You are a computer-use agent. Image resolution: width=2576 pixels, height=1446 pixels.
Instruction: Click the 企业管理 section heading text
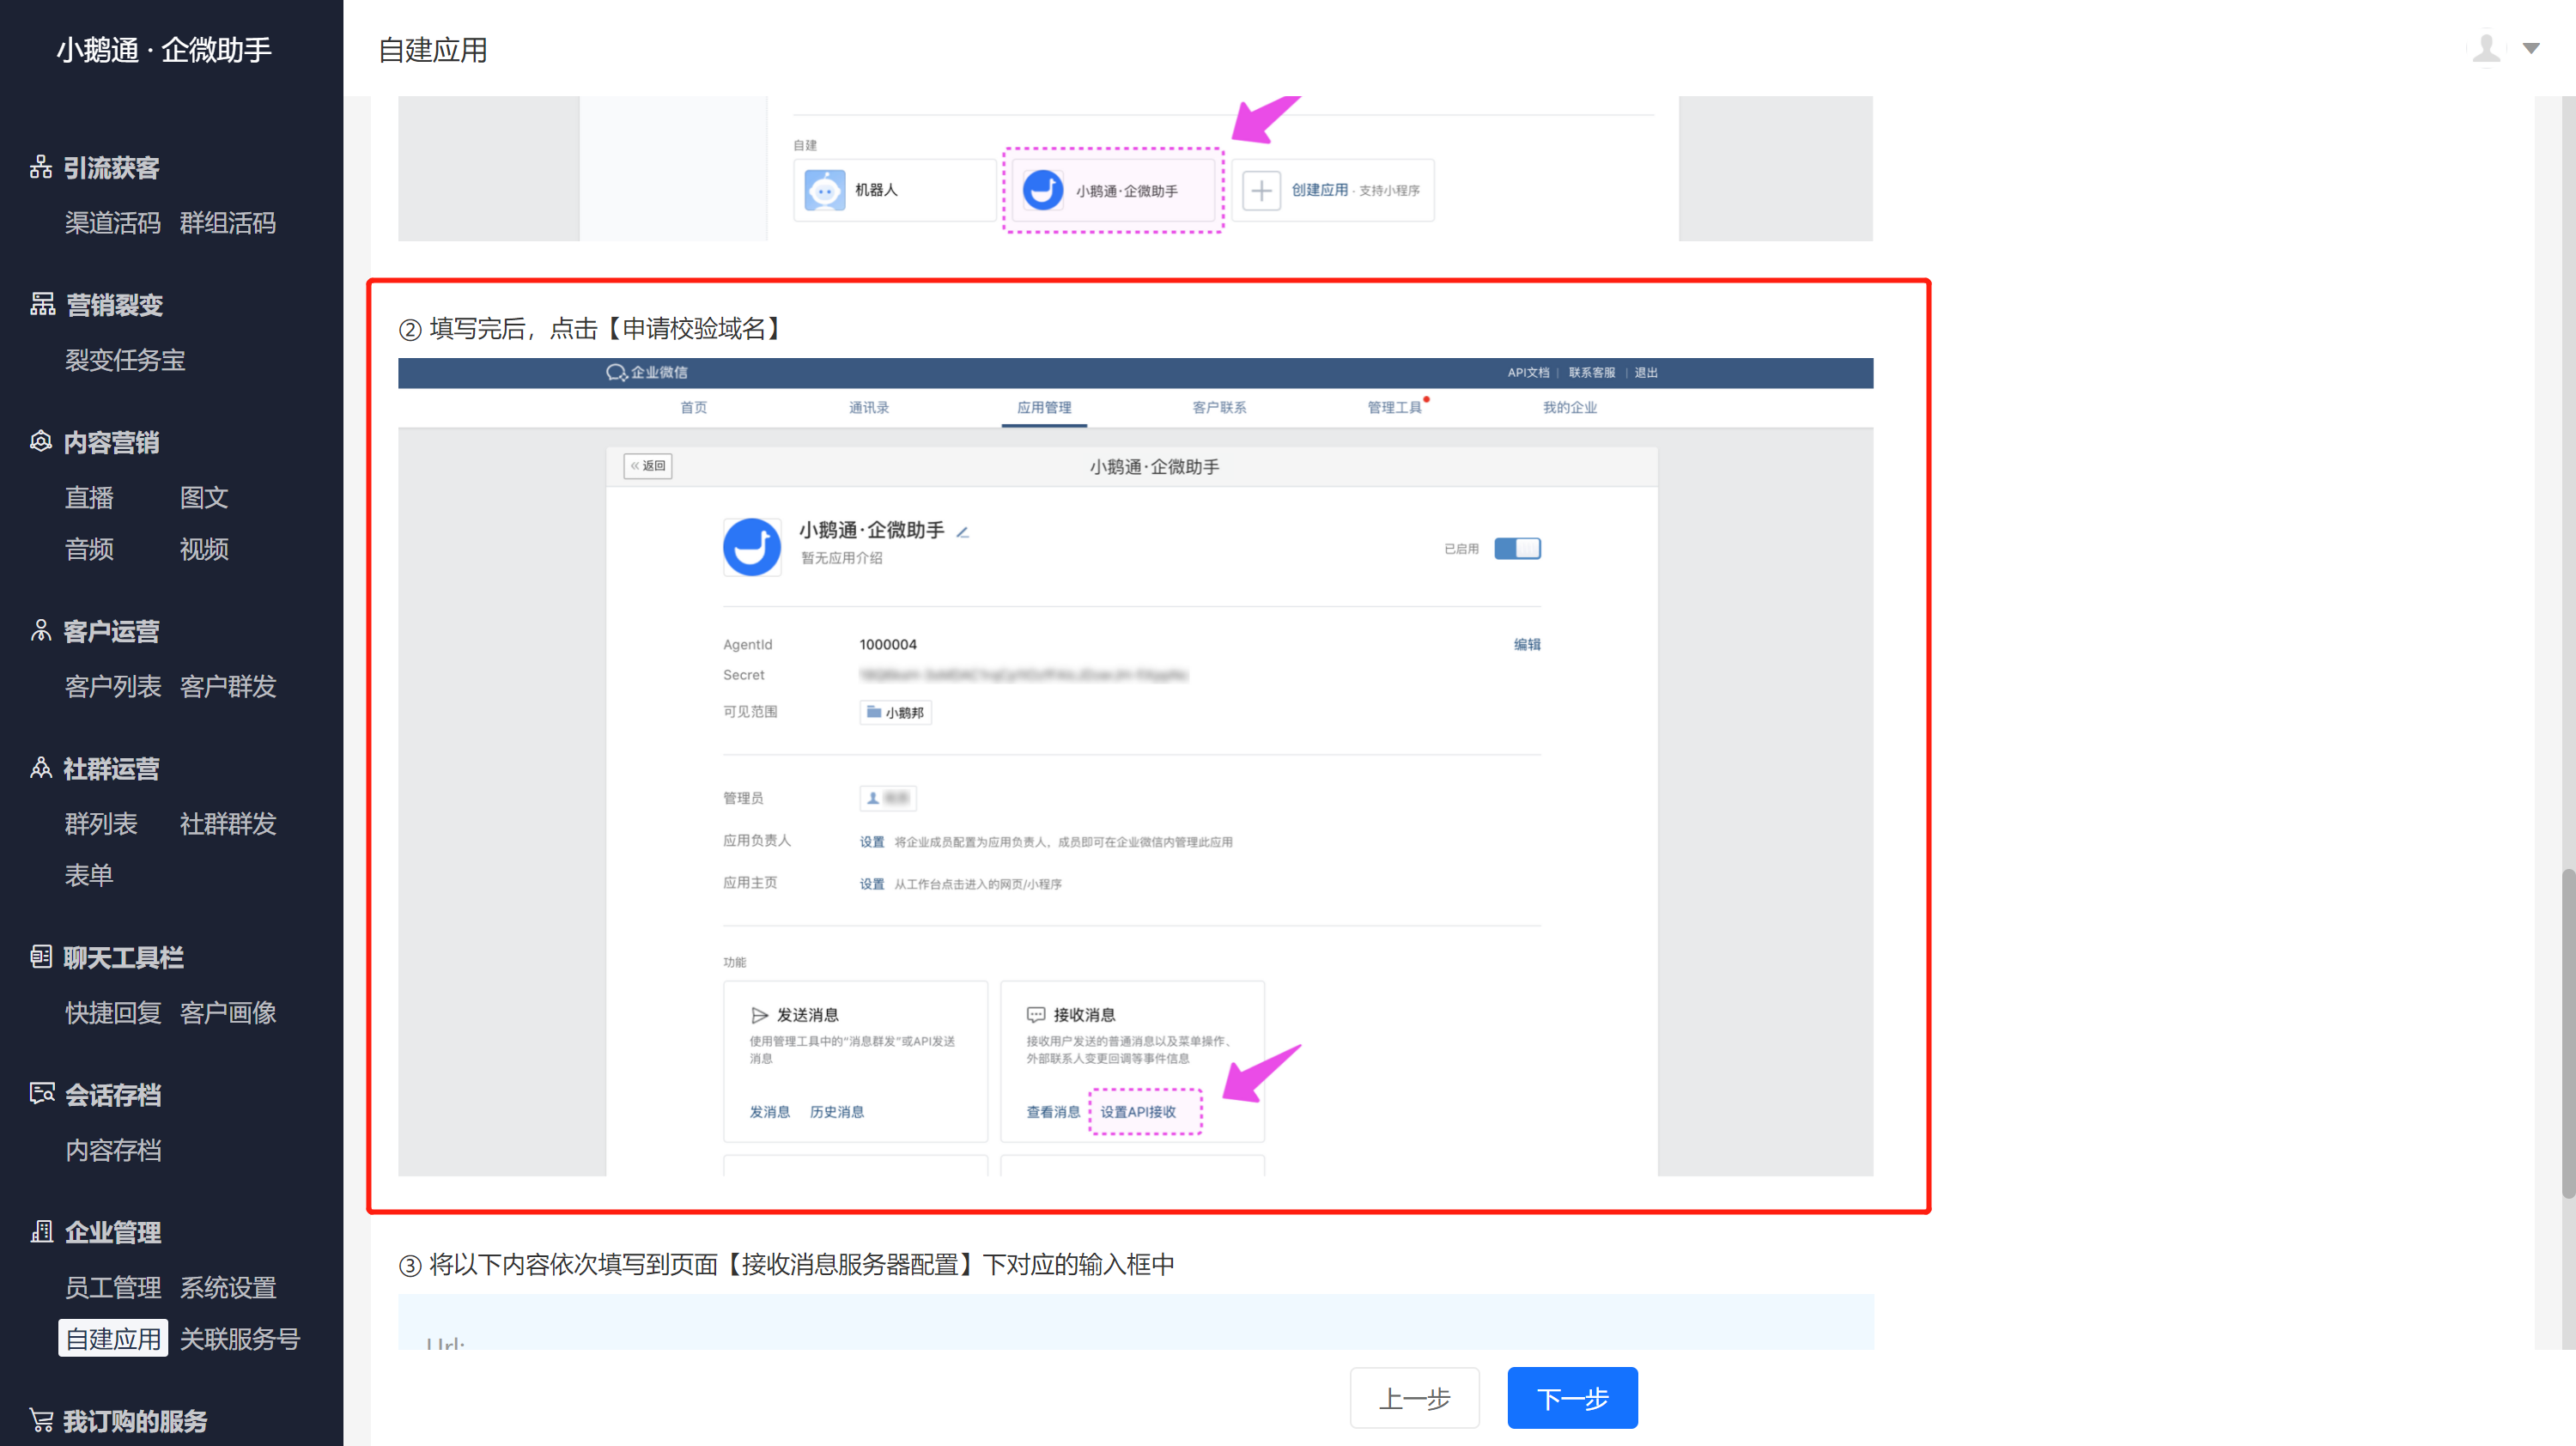coord(113,1231)
